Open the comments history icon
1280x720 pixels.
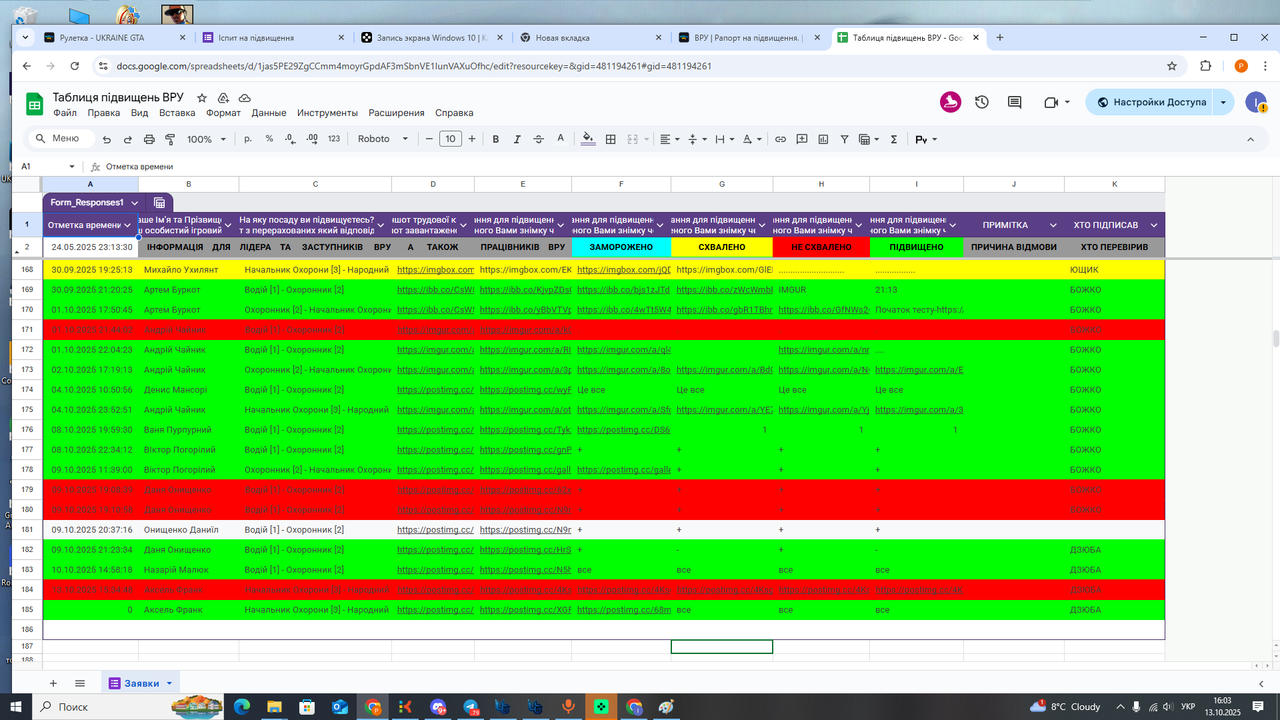point(1014,102)
